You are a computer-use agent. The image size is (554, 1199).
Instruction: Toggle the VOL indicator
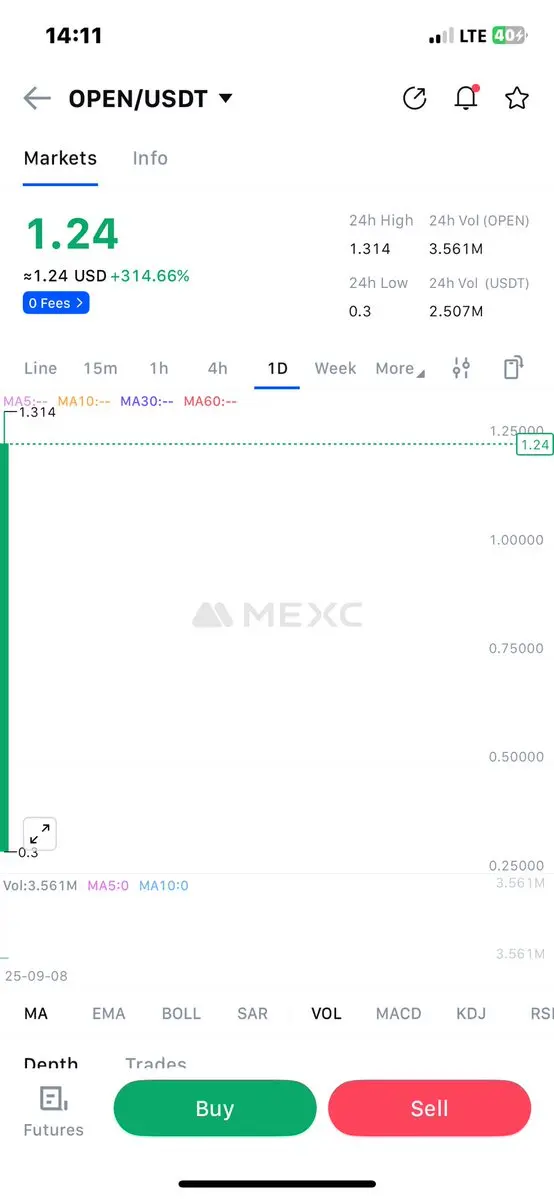pyautogui.click(x=326, y=1013)
